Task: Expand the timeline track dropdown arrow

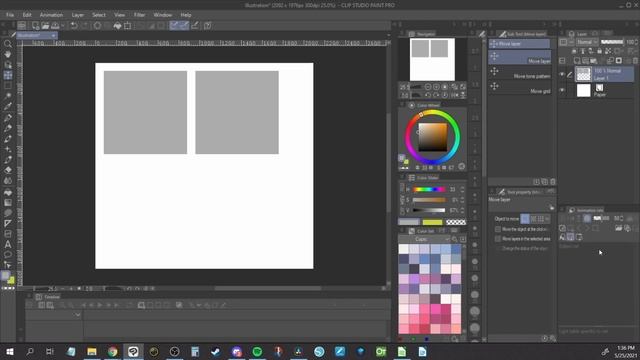Action: coord(78,315)
